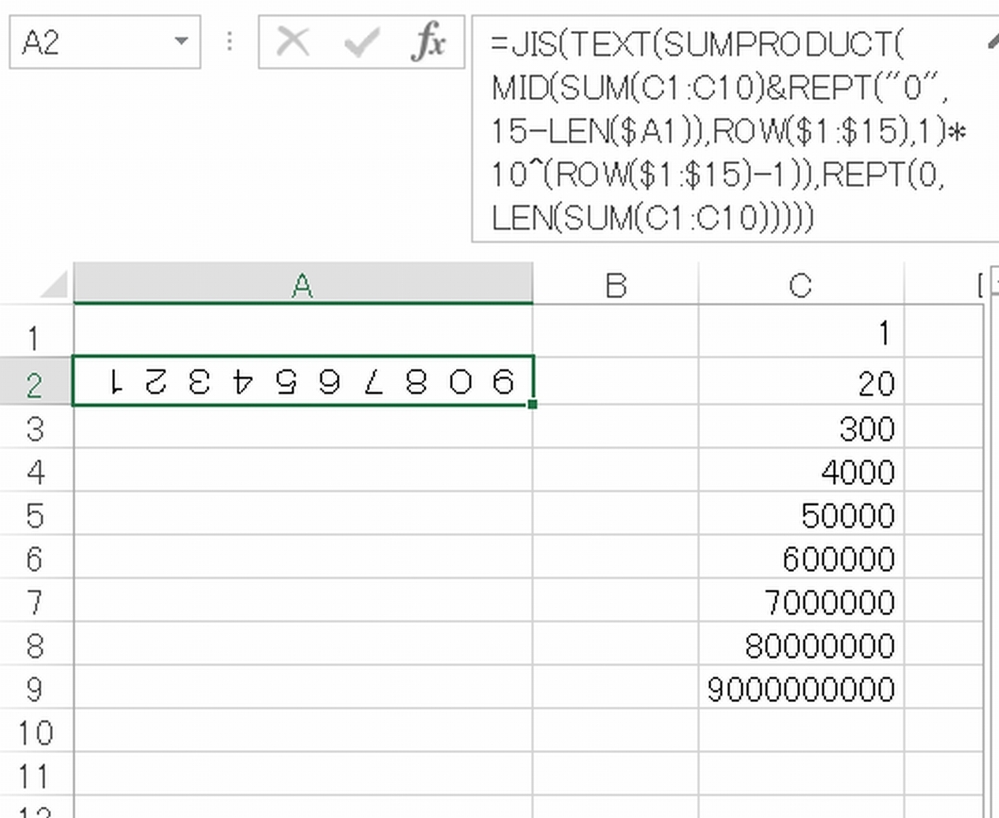This screenshot has height=818, width=999.
Task: Select row 10 header
Action: (x=36, y=732)
